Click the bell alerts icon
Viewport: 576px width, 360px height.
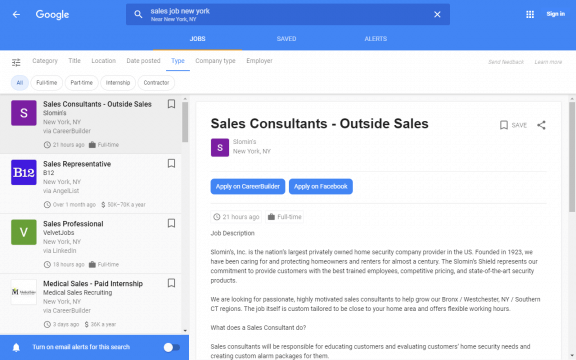[x=16, y=347]
